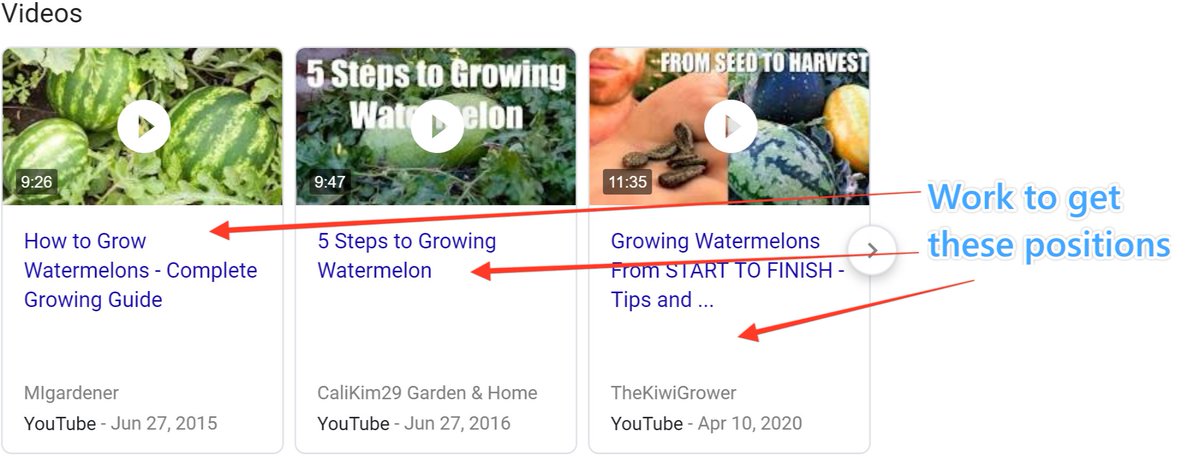The image size is (1200, 460).
Task: Select the thumbnail showing watermelon seeds in hand
Action: coord(730,126)
